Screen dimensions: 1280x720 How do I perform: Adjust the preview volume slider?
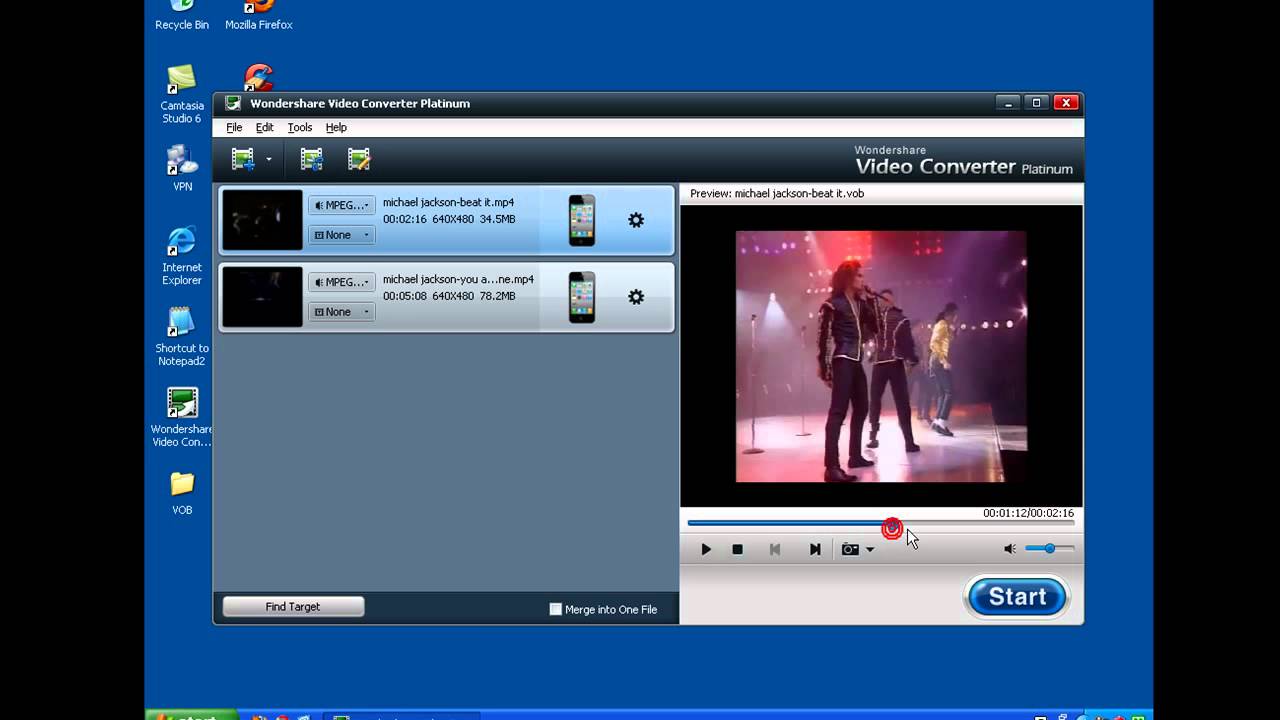point(1050,548)
